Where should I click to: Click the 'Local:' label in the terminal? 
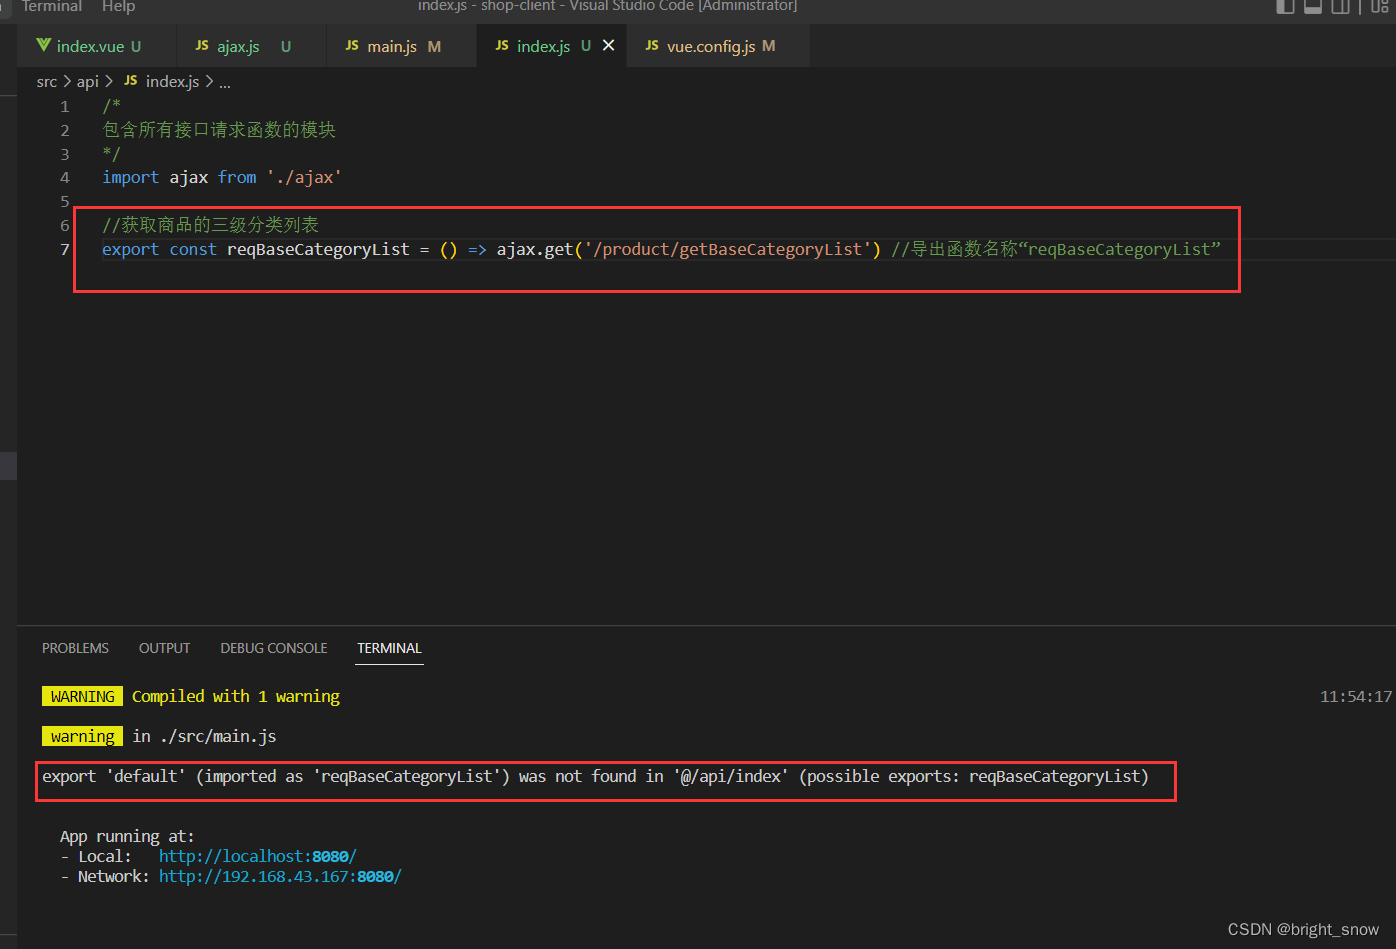pyautogui.click(x=105, y=857)
